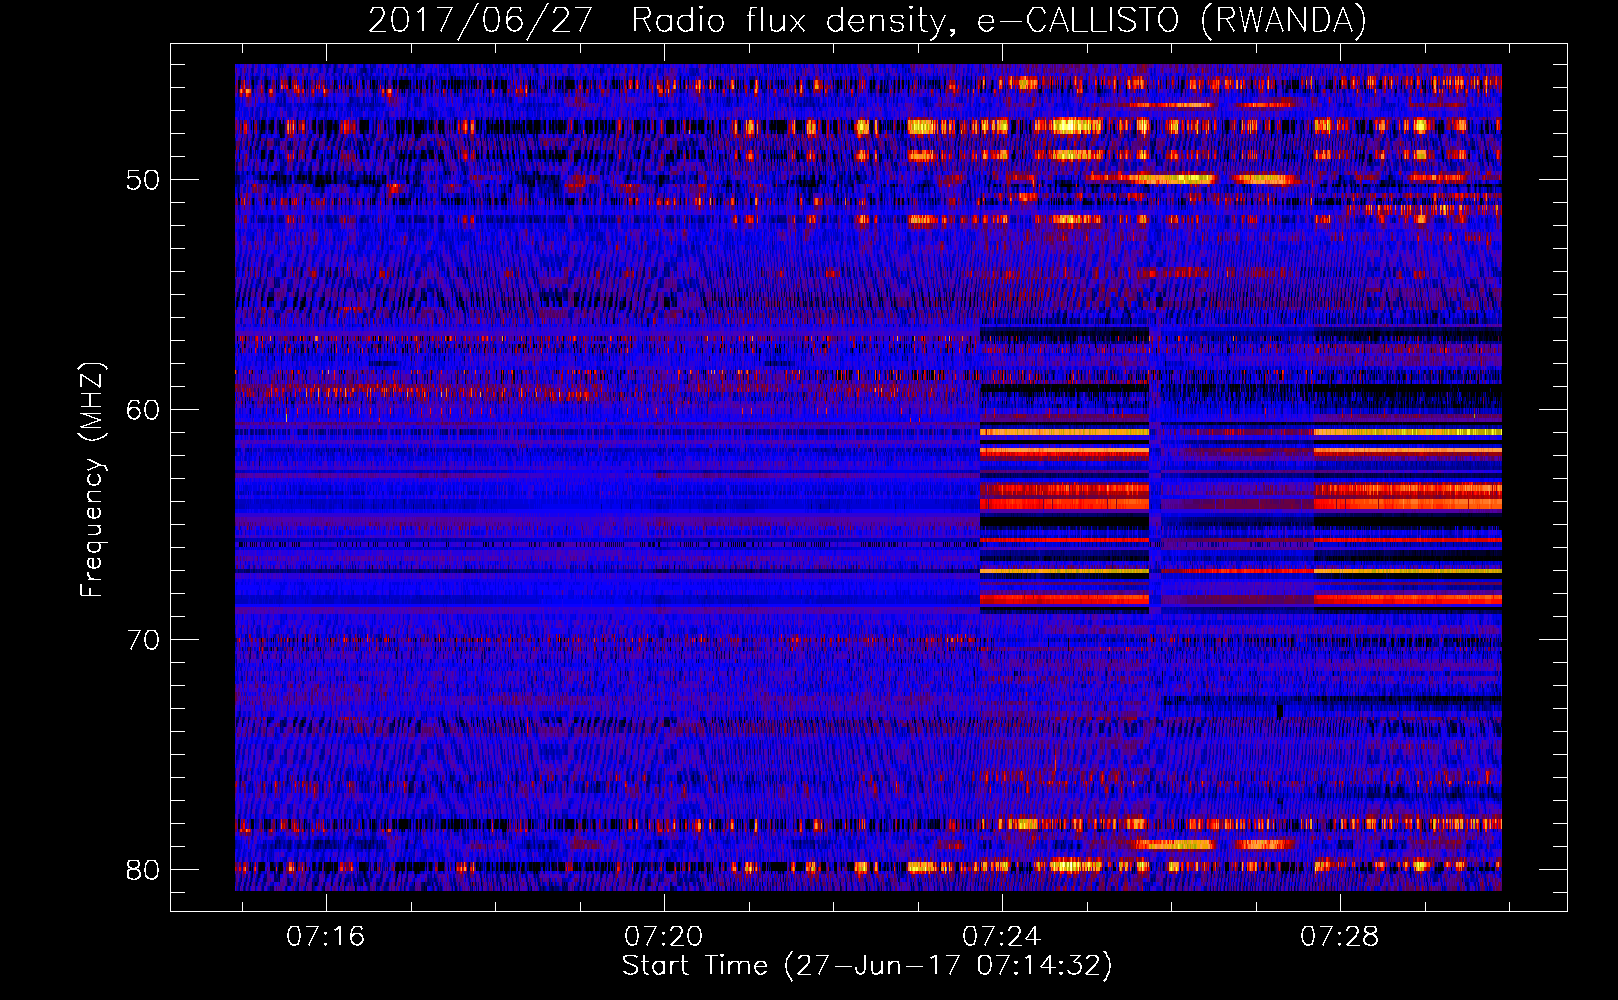The width and height of the screenshot is (1618, 1000).
Task: Click the '50' frequency axis label
Action: 143,180
